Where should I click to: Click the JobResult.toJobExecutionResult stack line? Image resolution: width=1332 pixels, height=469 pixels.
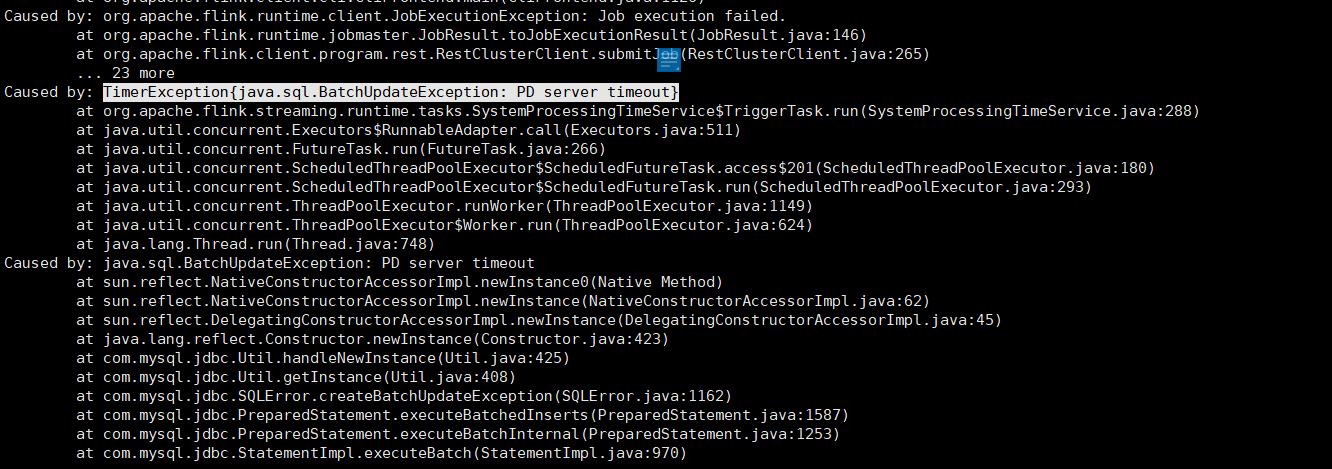click(471, 35)
